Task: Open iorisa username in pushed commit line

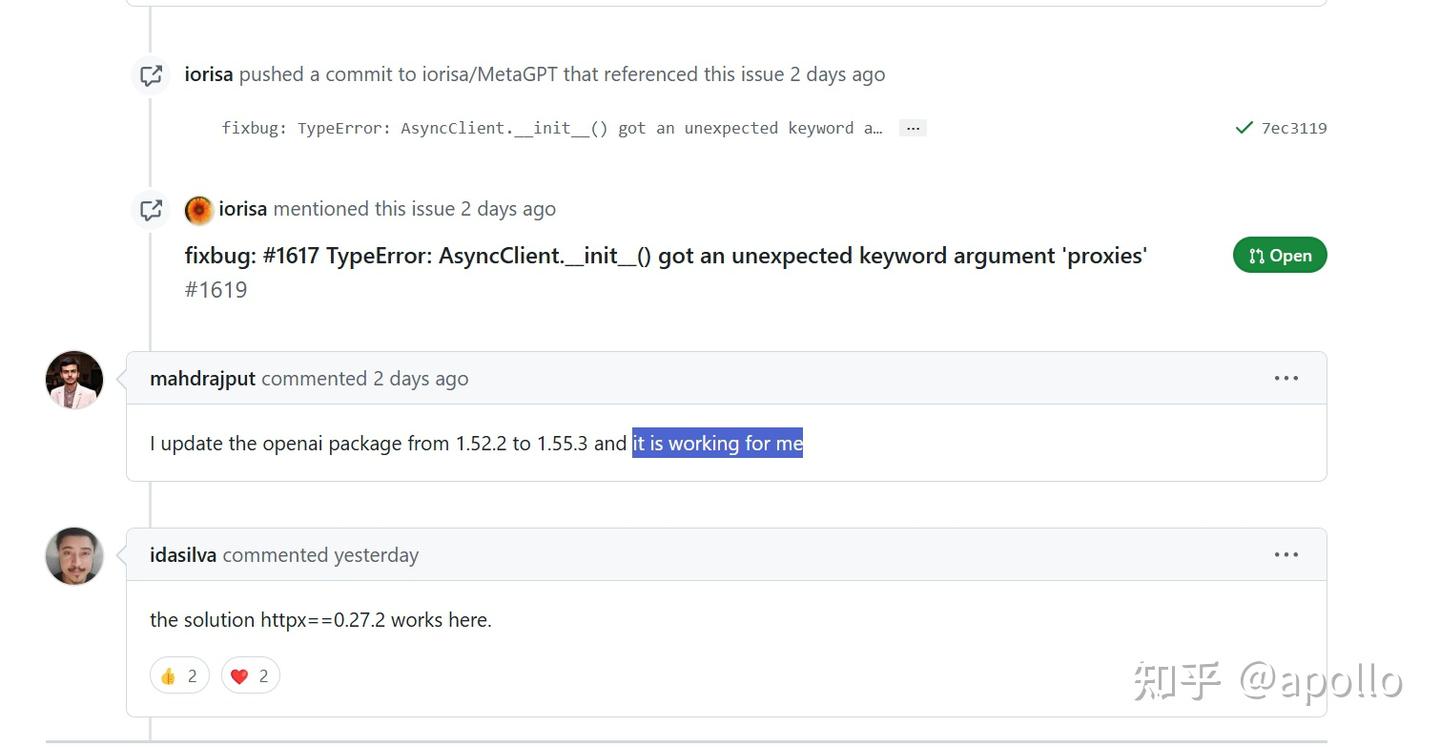Action: pyautogui.click(x=208, y=75)
